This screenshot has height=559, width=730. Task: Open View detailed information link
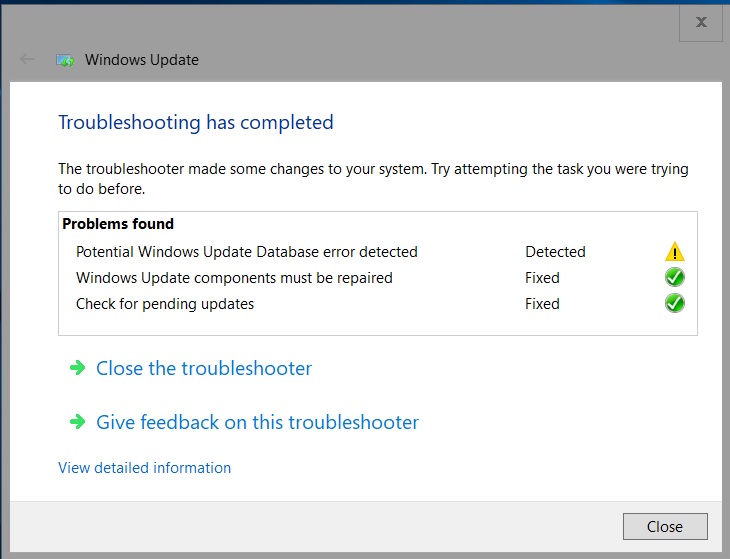pyautogui.click(x=144, y=467)
